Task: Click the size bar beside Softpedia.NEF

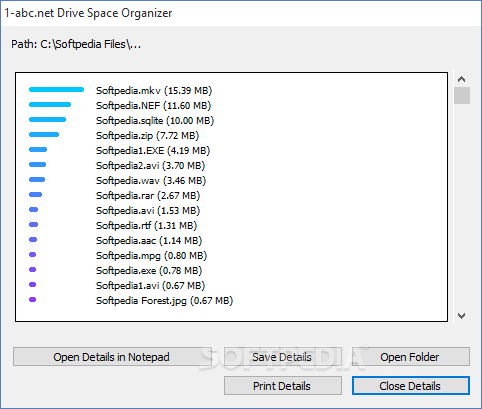Action: click(50, 104)
